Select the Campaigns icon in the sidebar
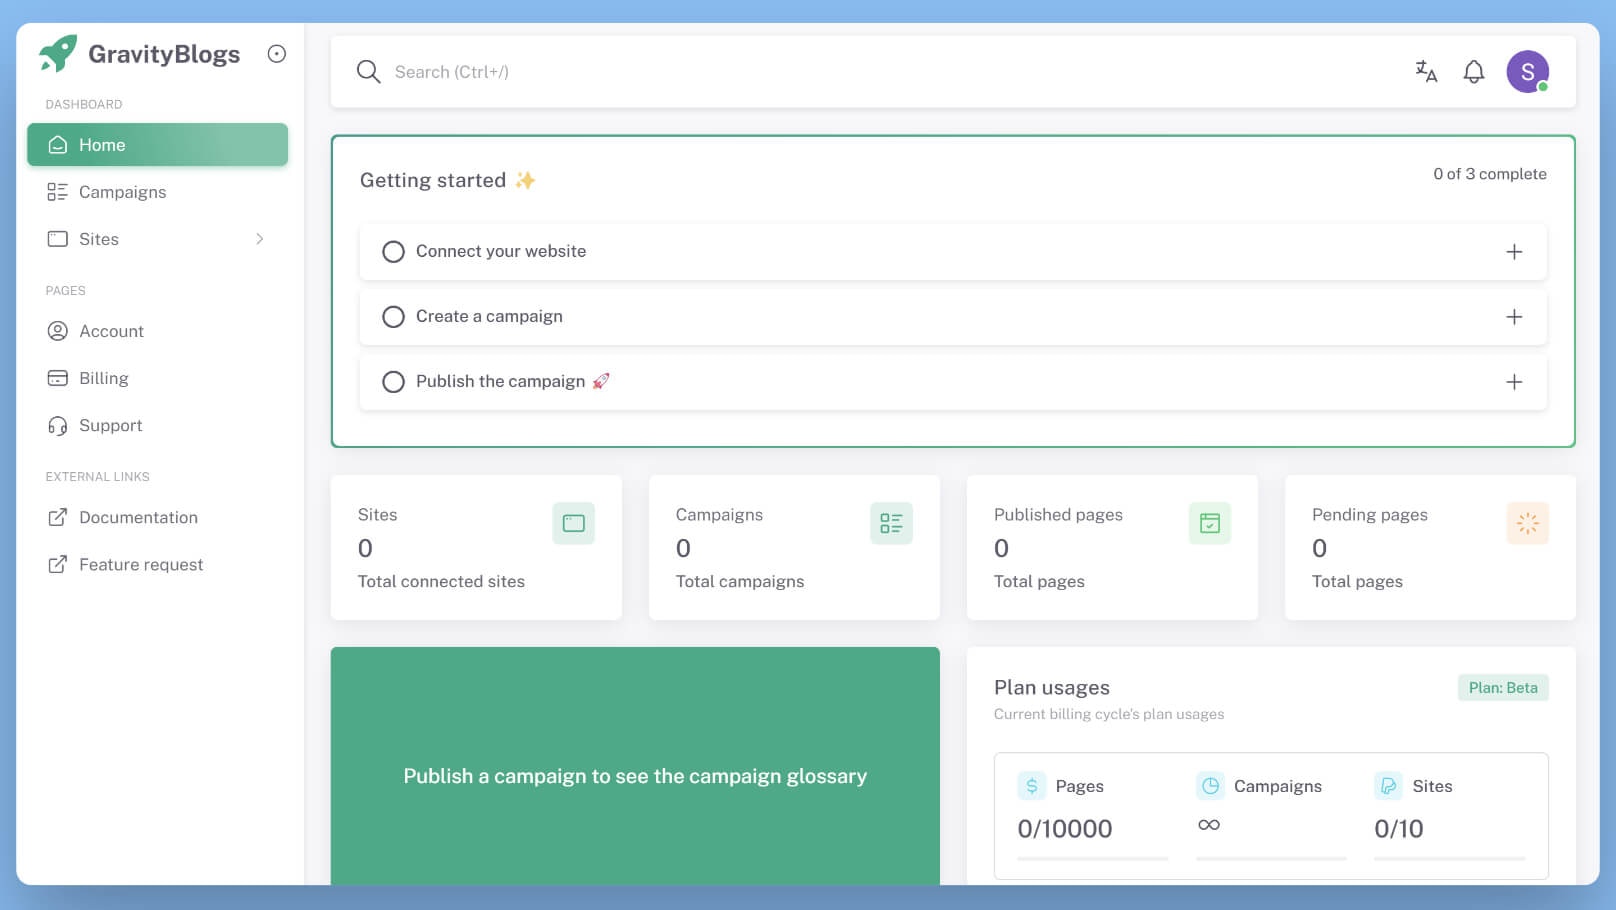1616x910 pixels. click(57, 191)
